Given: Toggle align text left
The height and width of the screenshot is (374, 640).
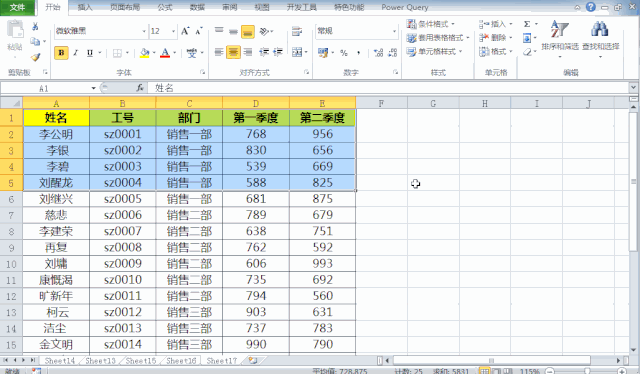Looking at the screenshot, I should tap(219, 52).
